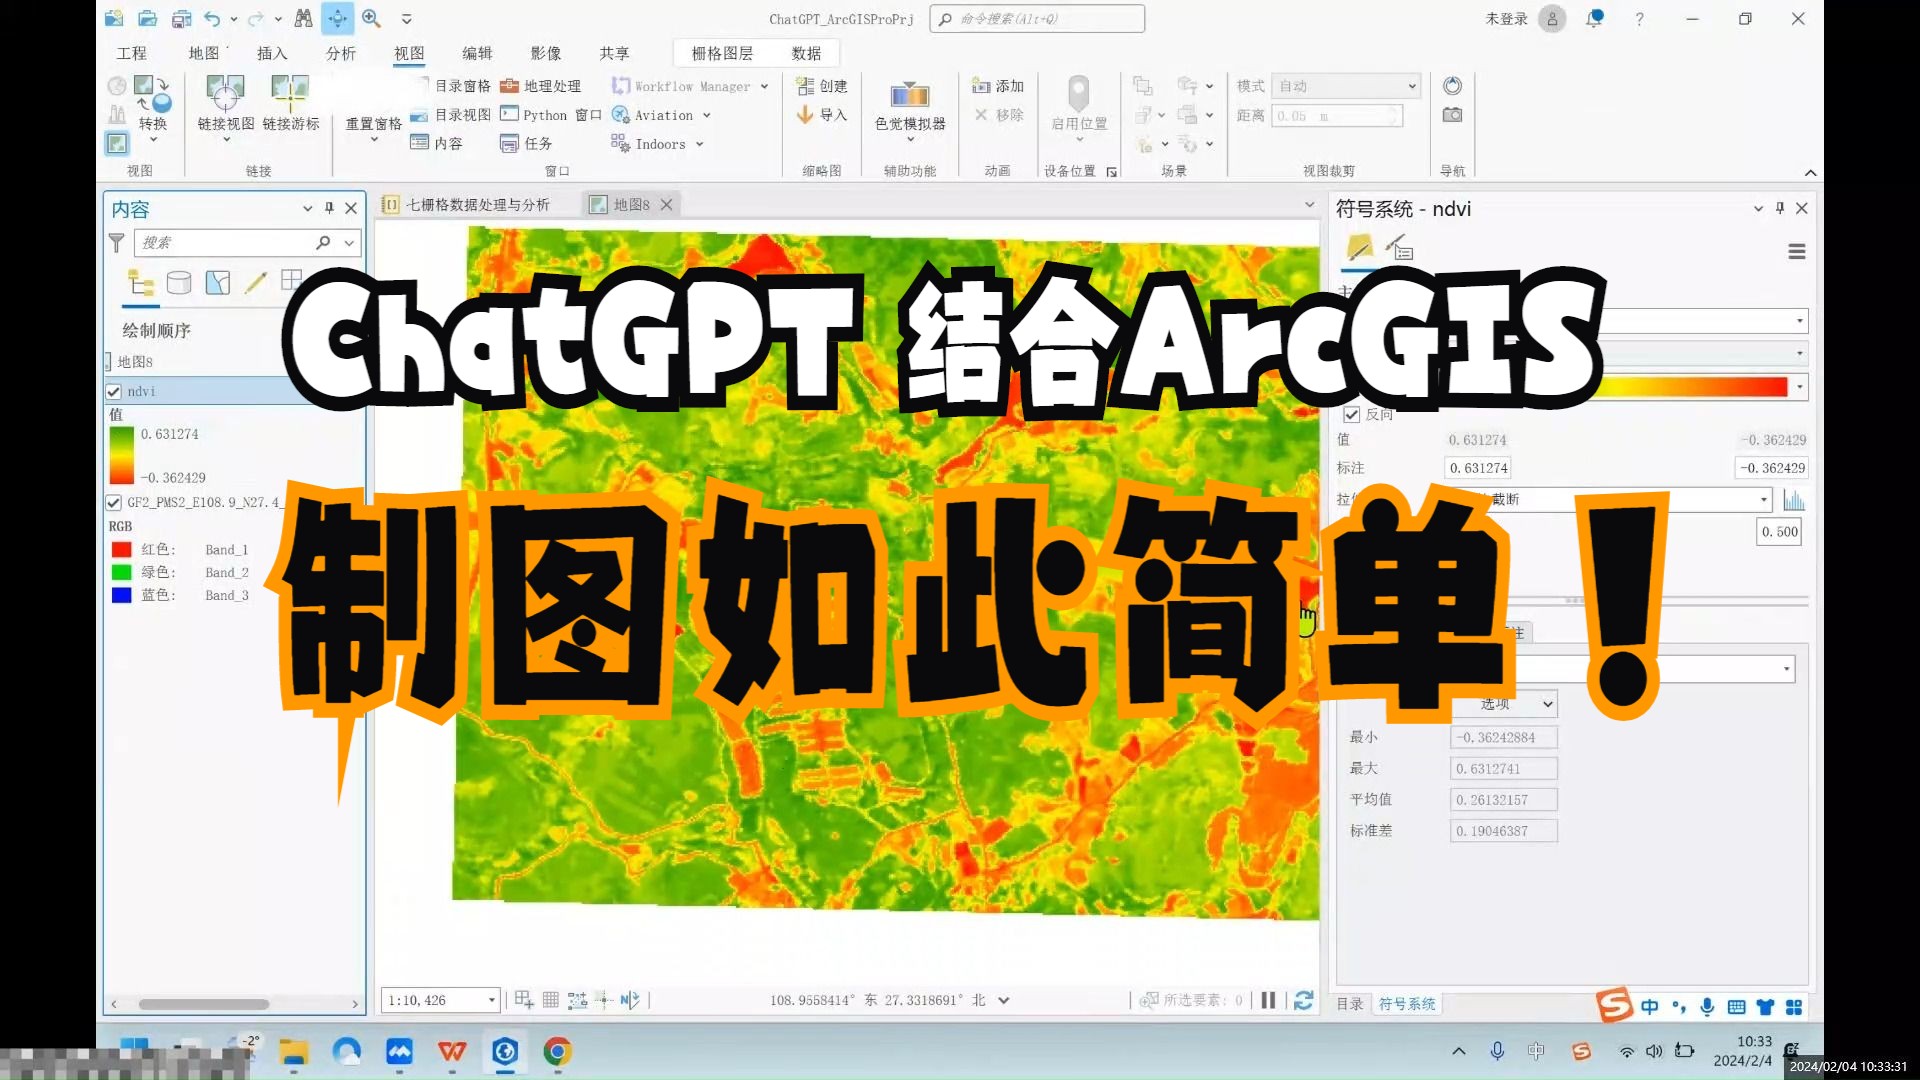The width and height of the screenshot is (1920, 1080).
Task: Open the color scheme dropdown arrow
Action: click(x=1800, y=387)
